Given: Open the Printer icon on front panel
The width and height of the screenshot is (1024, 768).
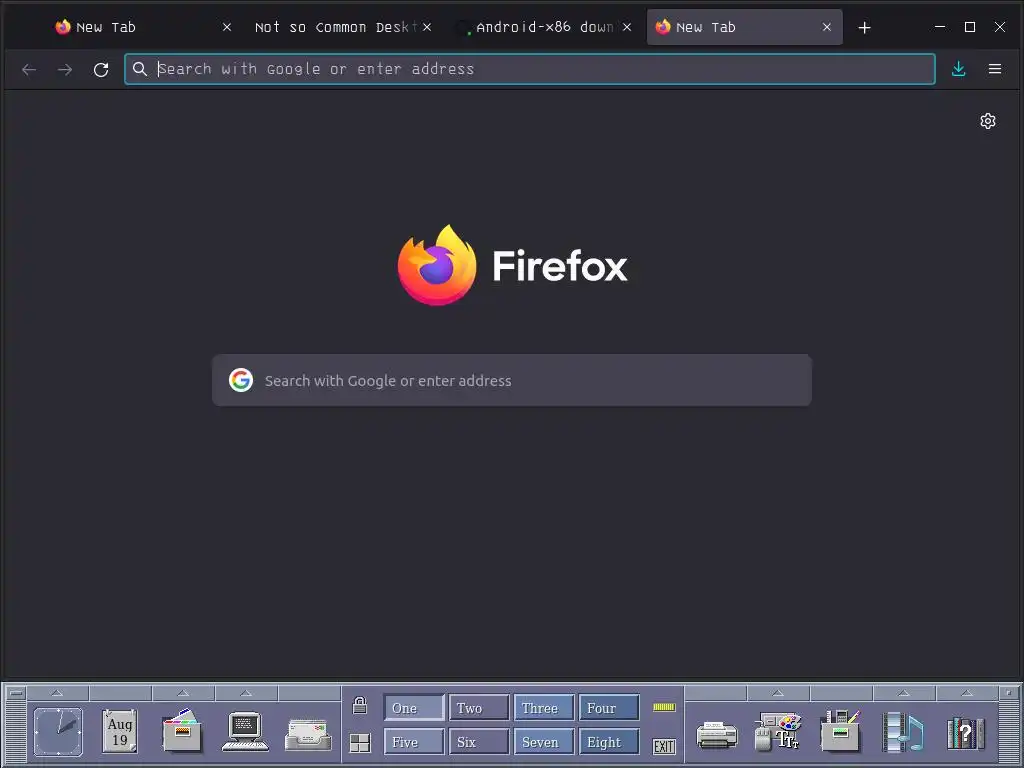Looking at the screenshot, I should [x=716, y=735].
